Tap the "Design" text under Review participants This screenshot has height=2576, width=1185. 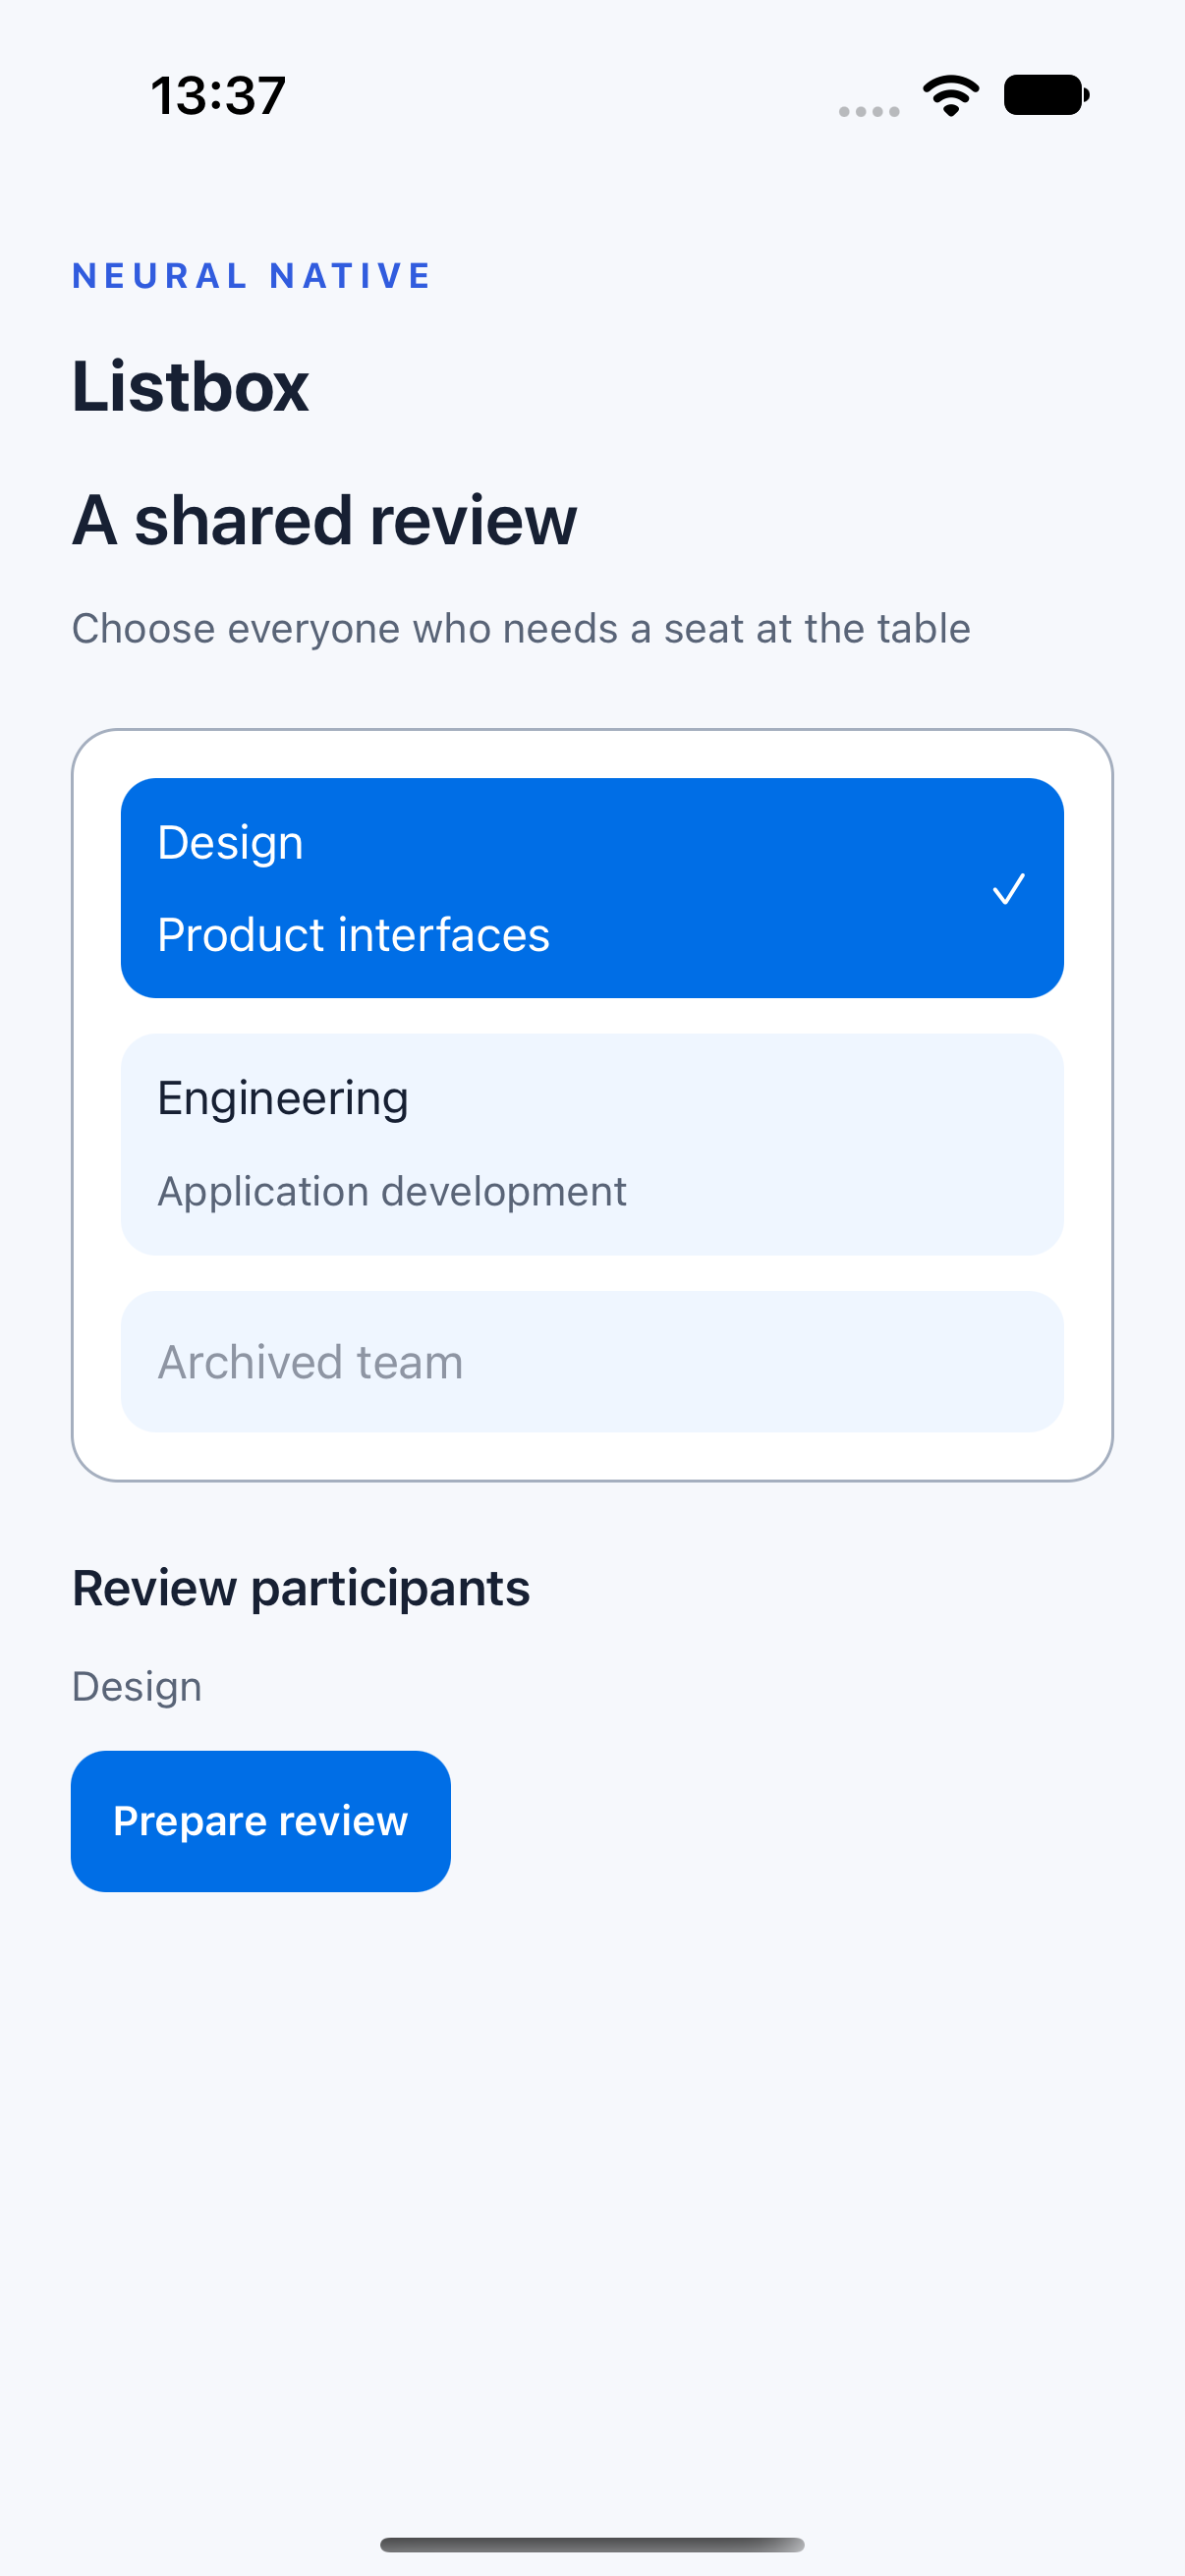click(137, 1687)
